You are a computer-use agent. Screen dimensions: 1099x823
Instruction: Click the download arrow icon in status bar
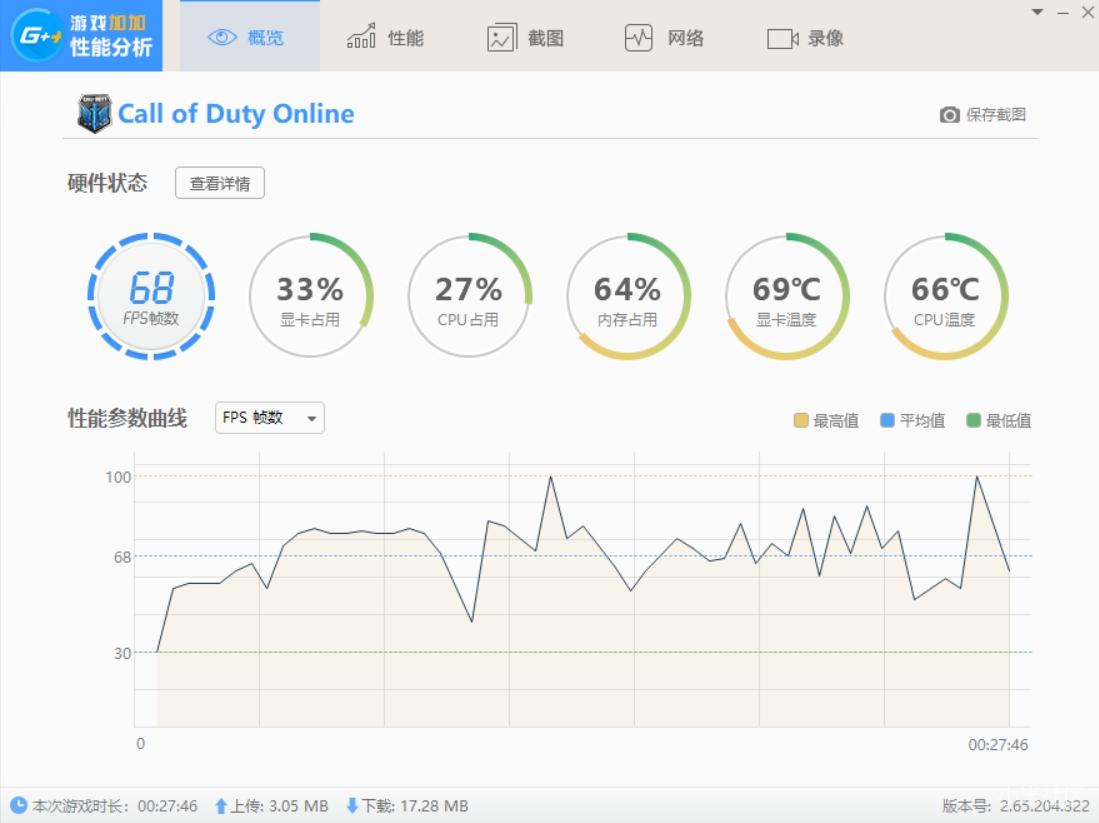353,806
